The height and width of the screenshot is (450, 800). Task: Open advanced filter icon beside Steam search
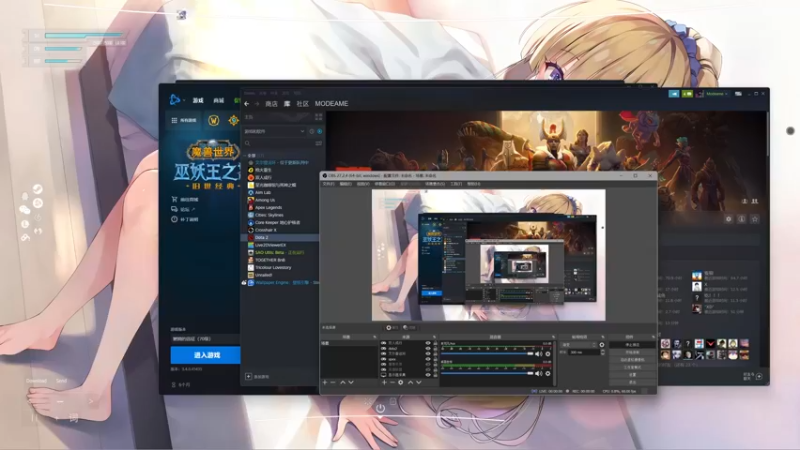click(x=319, y=143)
